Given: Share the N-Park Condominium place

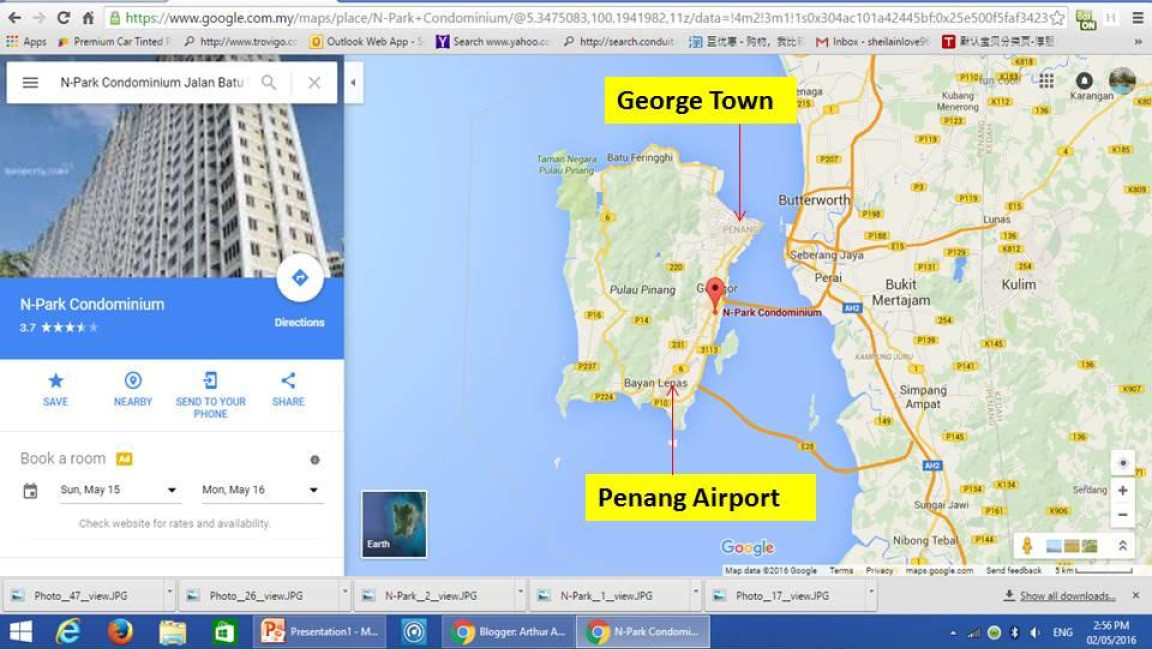Looking at the screenshot, I should point(288,389).
